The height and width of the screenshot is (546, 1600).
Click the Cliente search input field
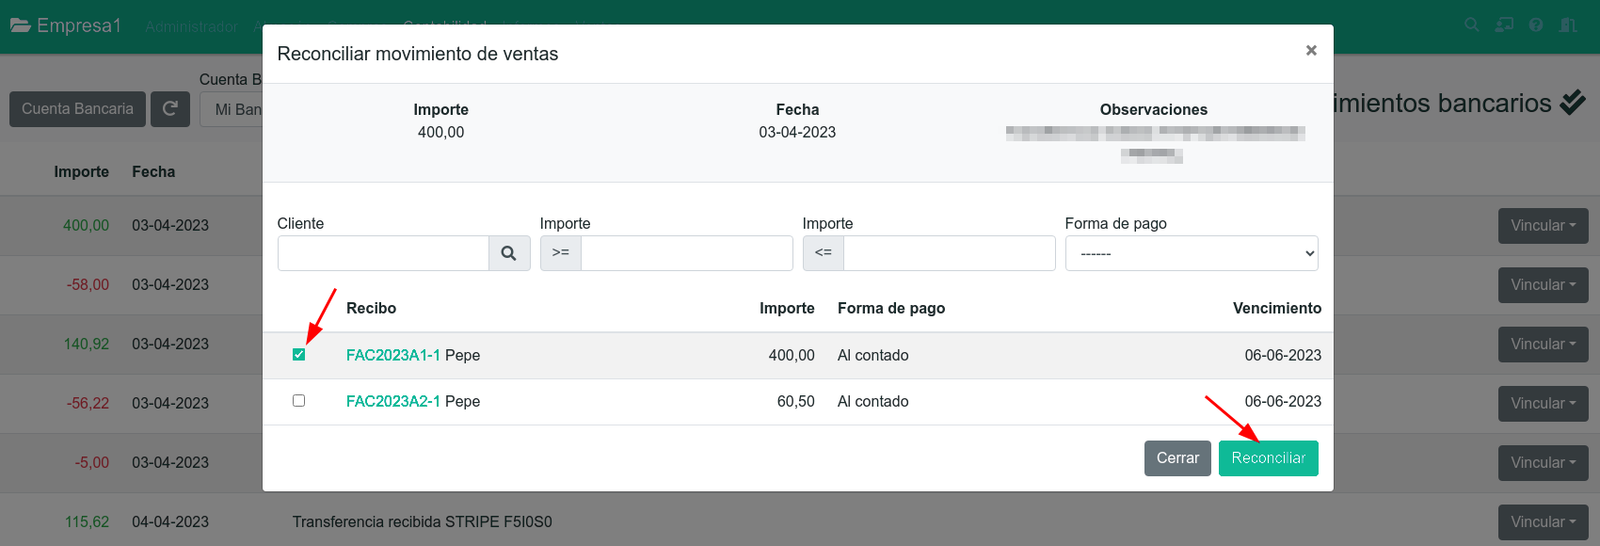coord(383,253)
